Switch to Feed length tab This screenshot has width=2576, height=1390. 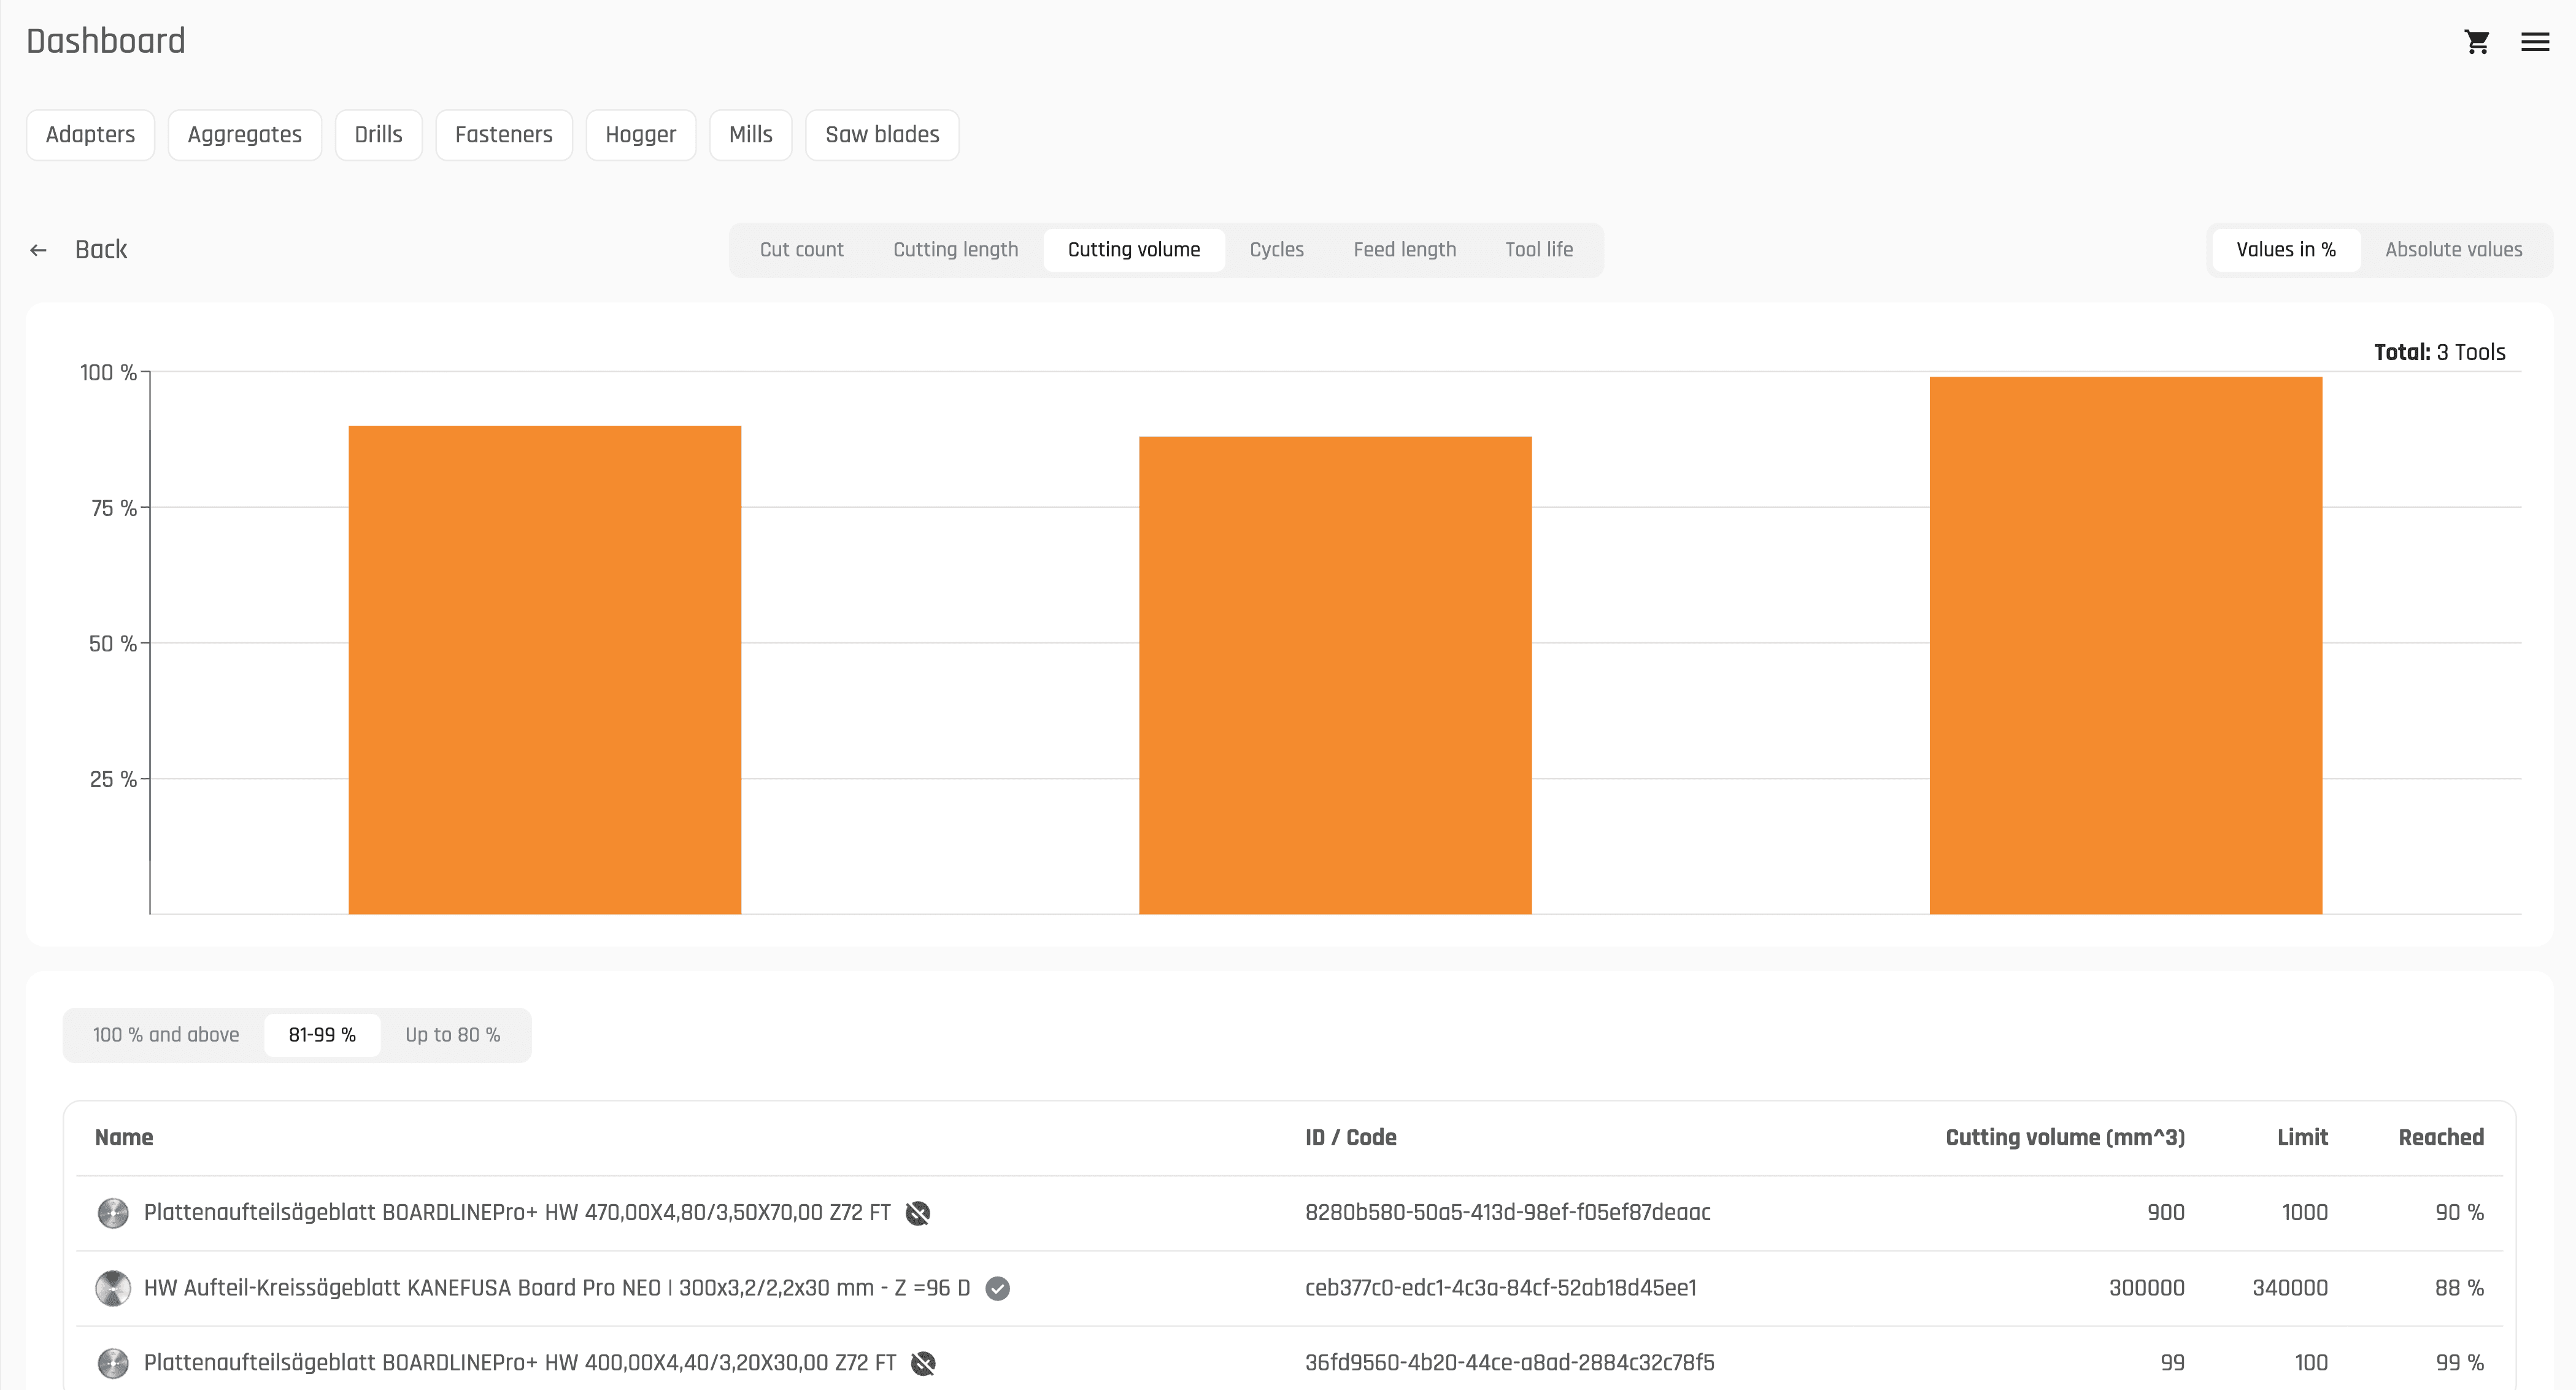1405,250
